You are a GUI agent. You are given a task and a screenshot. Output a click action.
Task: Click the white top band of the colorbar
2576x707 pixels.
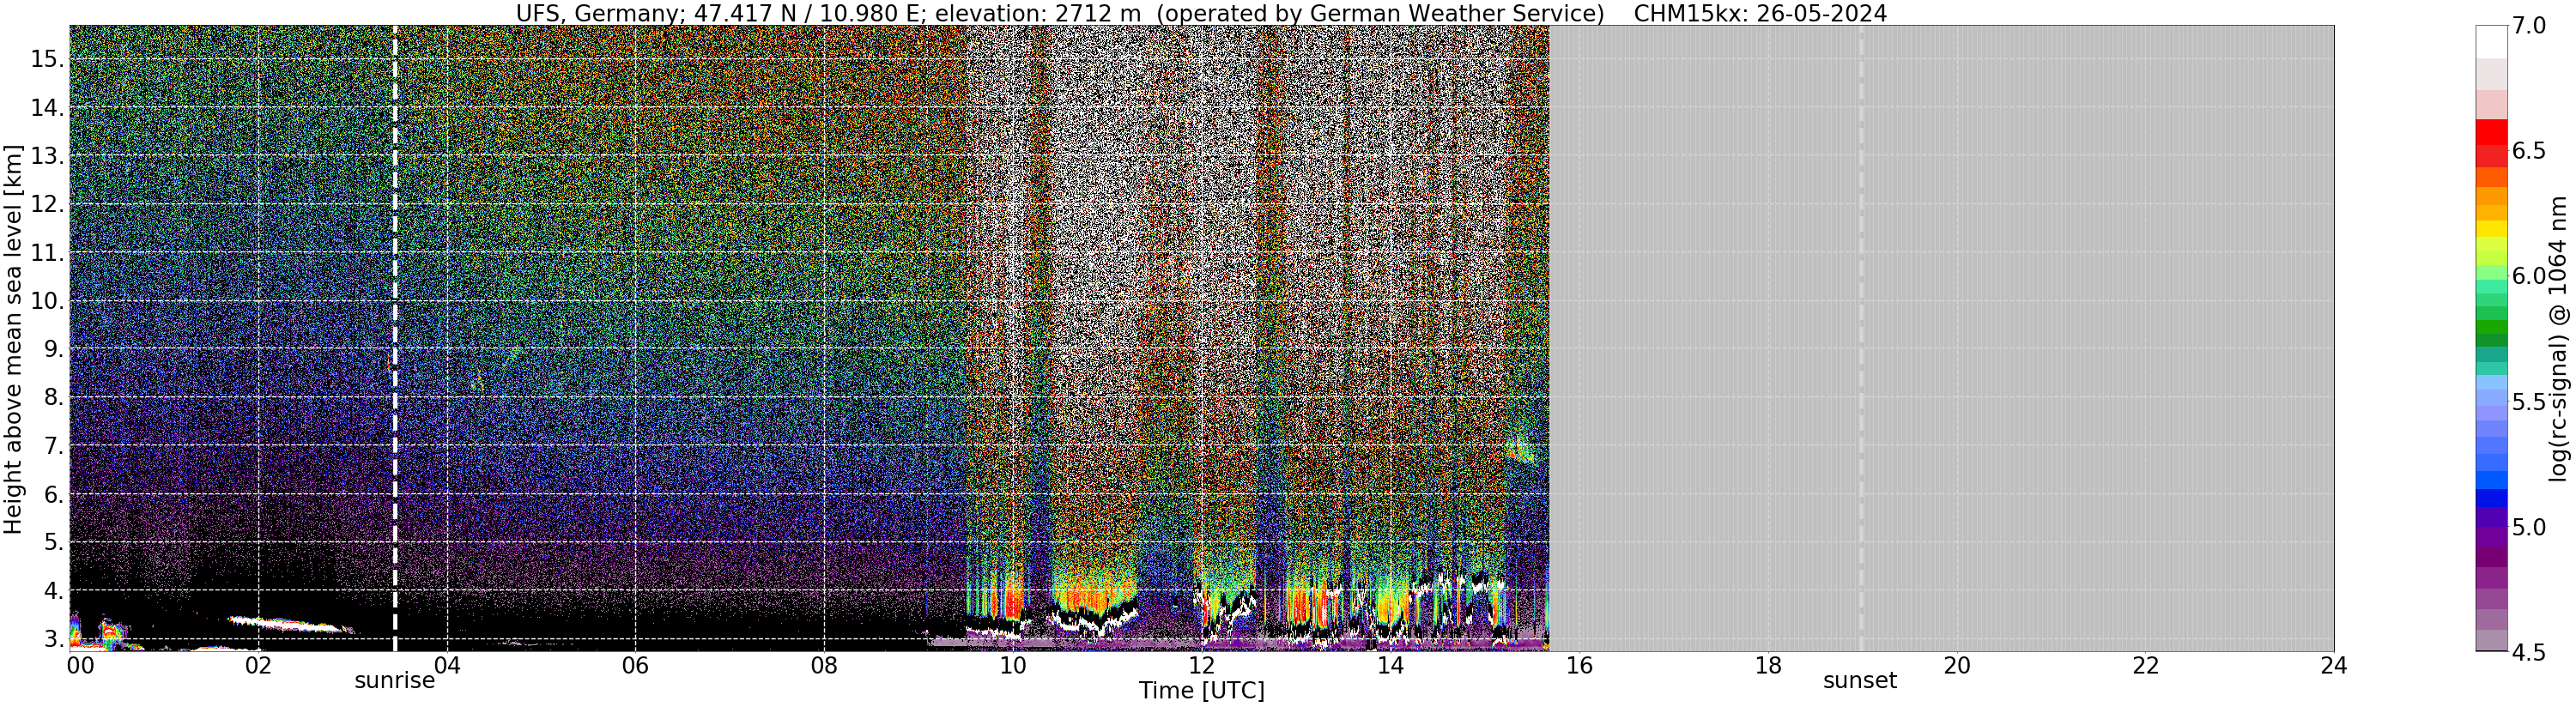pos(2492,42)
